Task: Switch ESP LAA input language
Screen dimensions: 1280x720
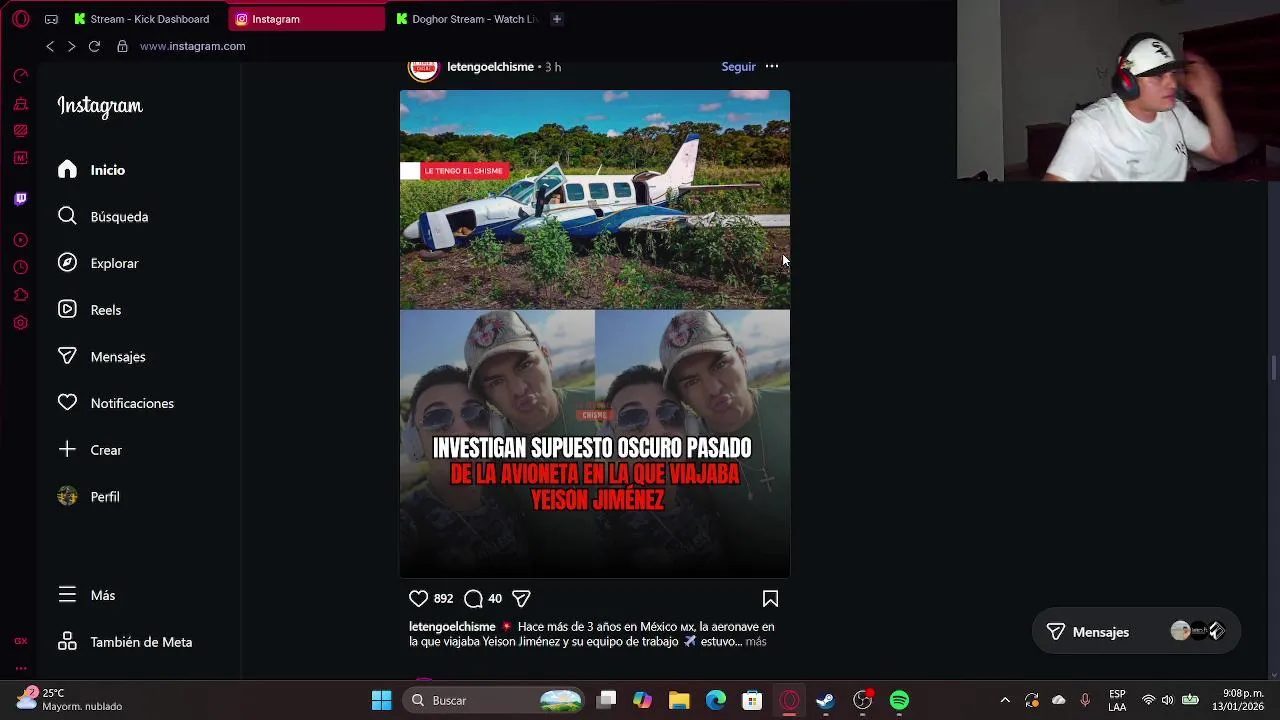Action: [x=1117, y=700]
